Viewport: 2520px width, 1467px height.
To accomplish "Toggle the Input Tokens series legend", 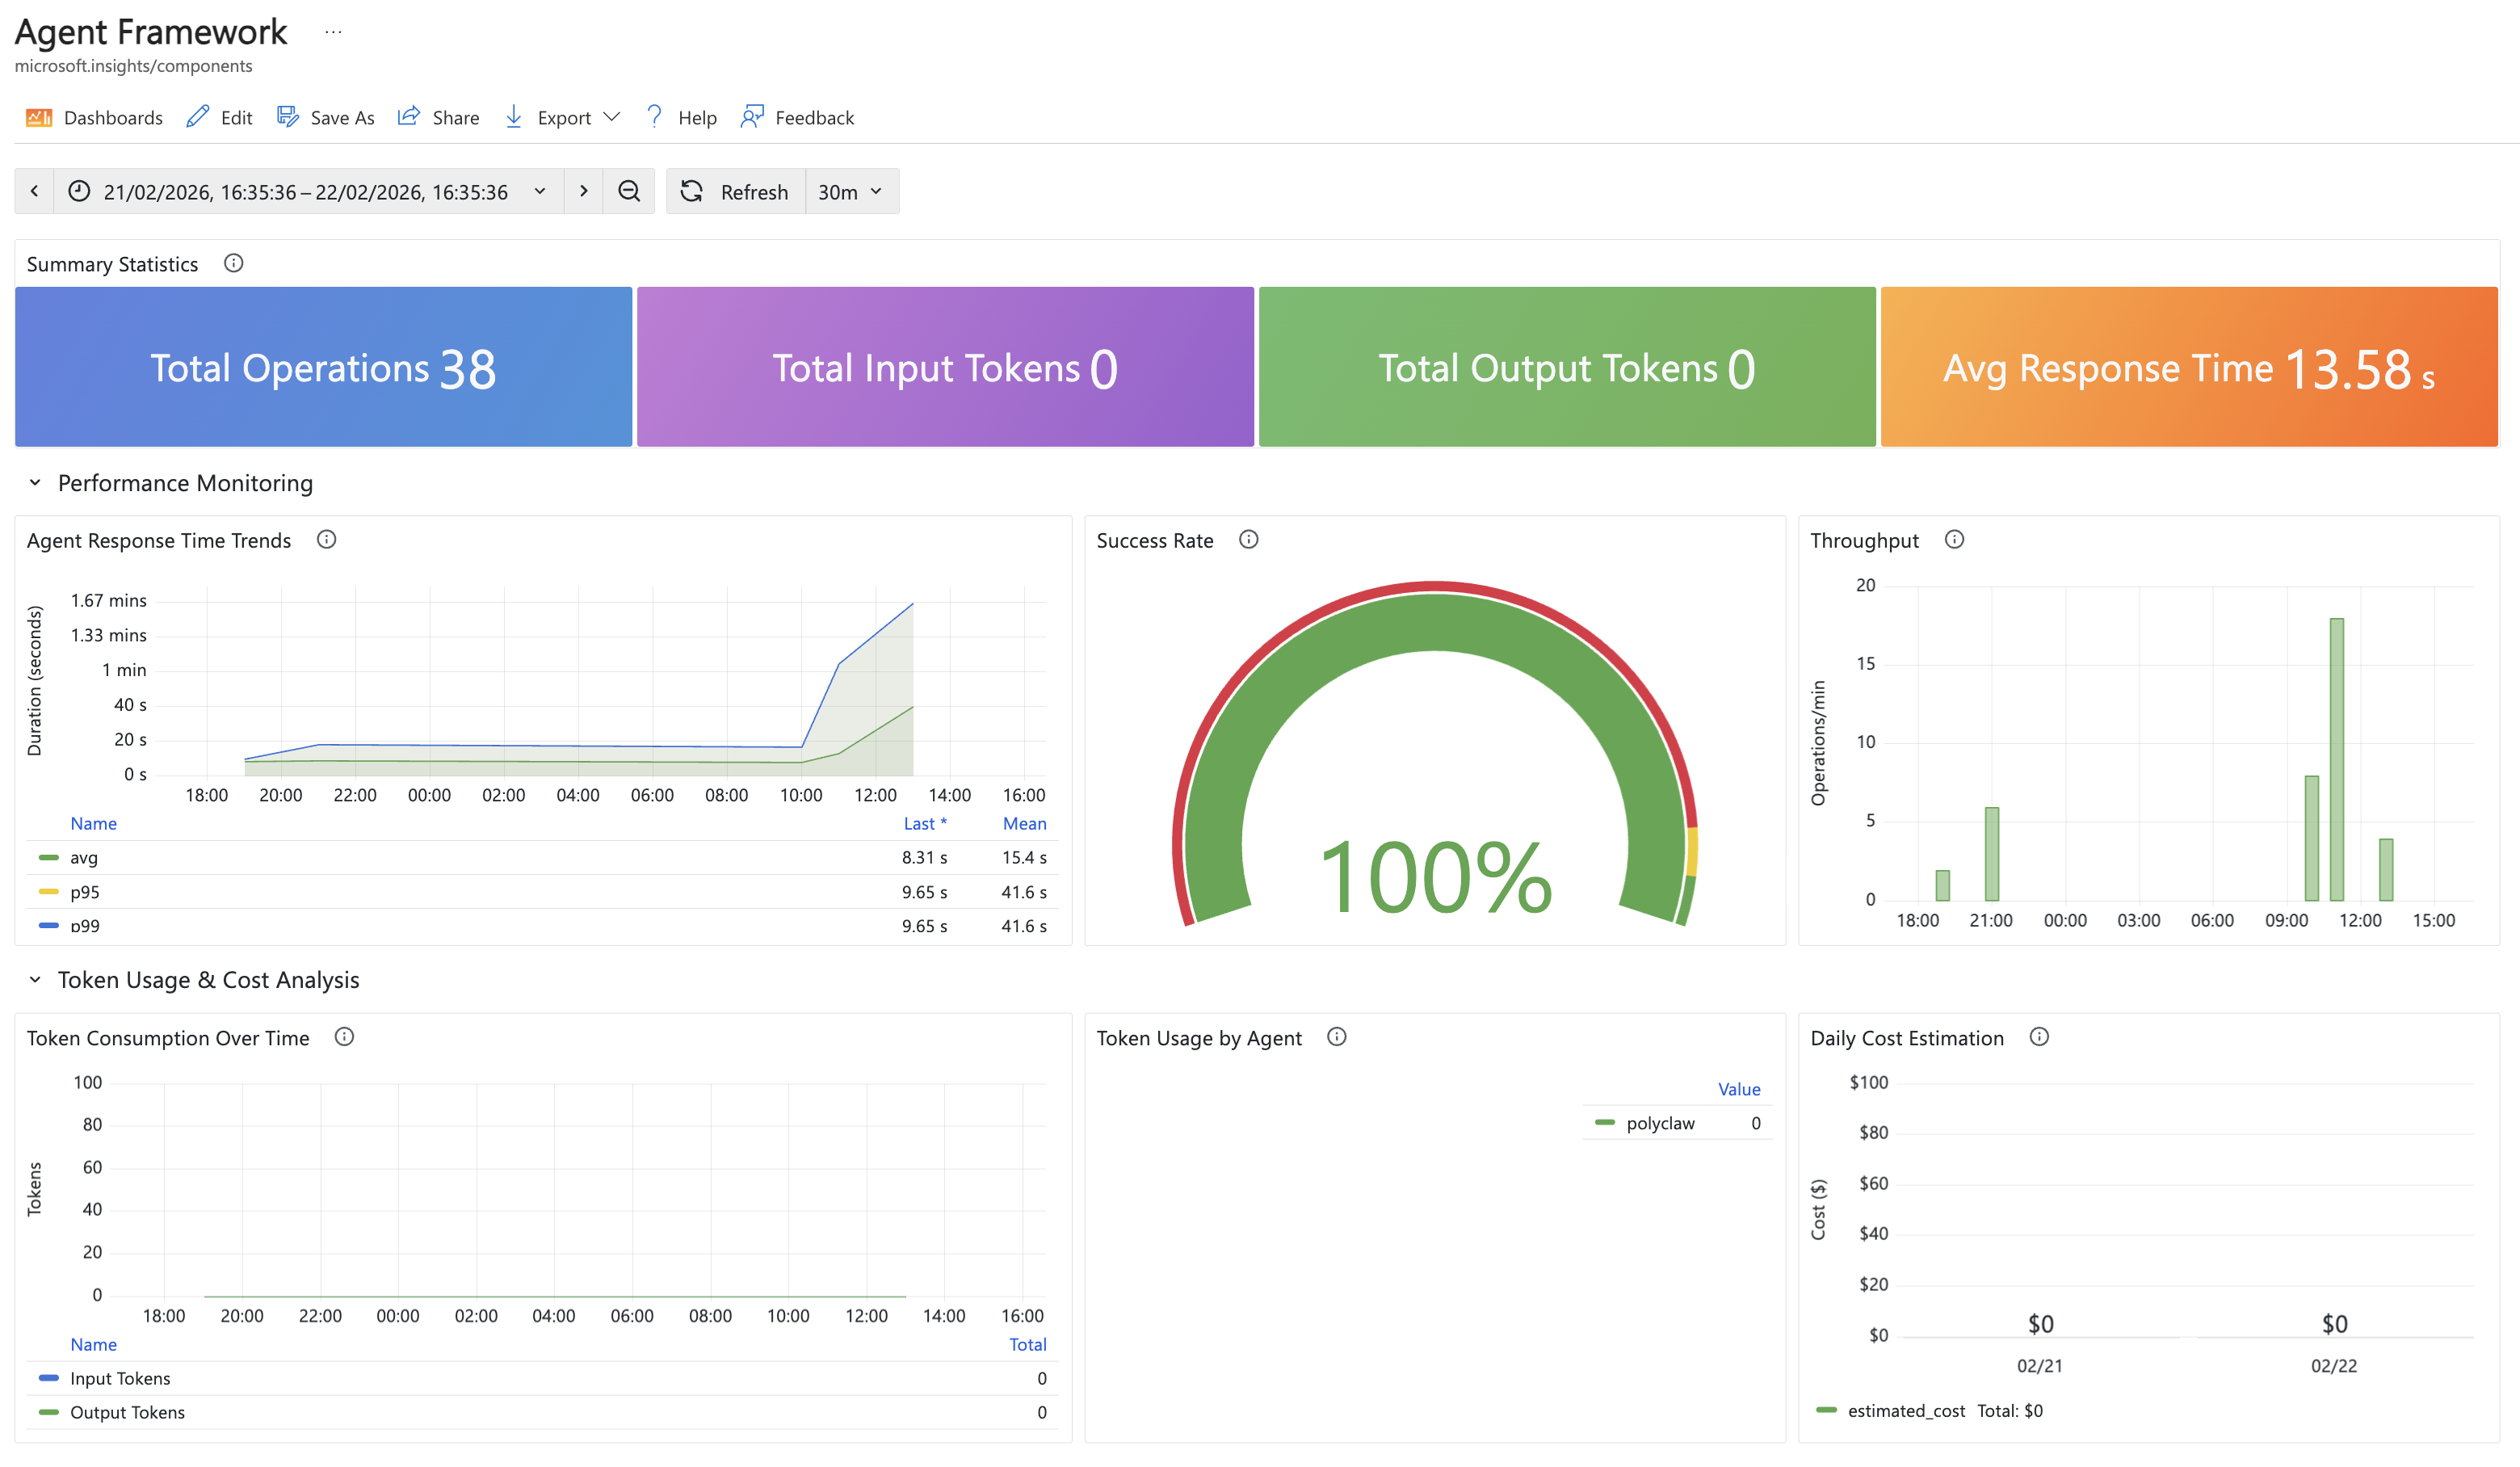I will point(120,1377).
